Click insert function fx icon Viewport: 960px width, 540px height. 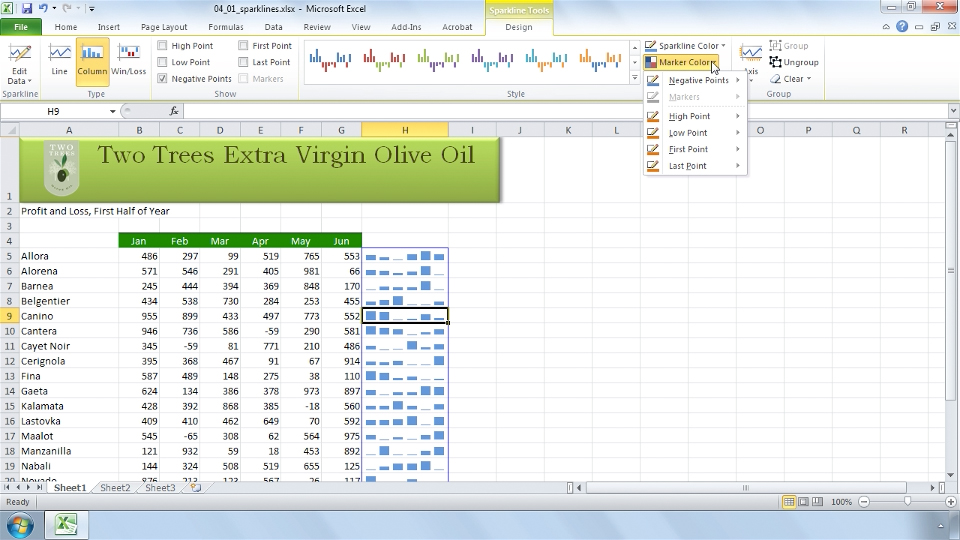(x=174, y=111)
